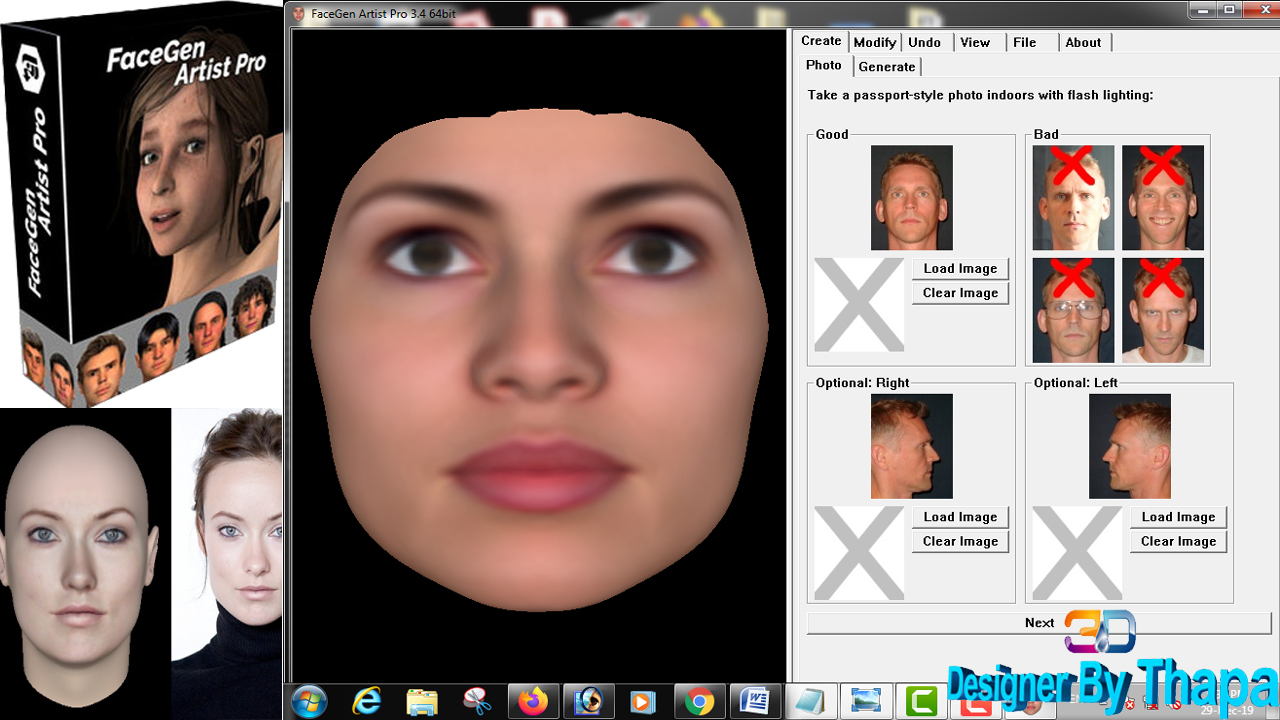
Task: Click the "Optional: Right" group label
Action: (862, 383)
